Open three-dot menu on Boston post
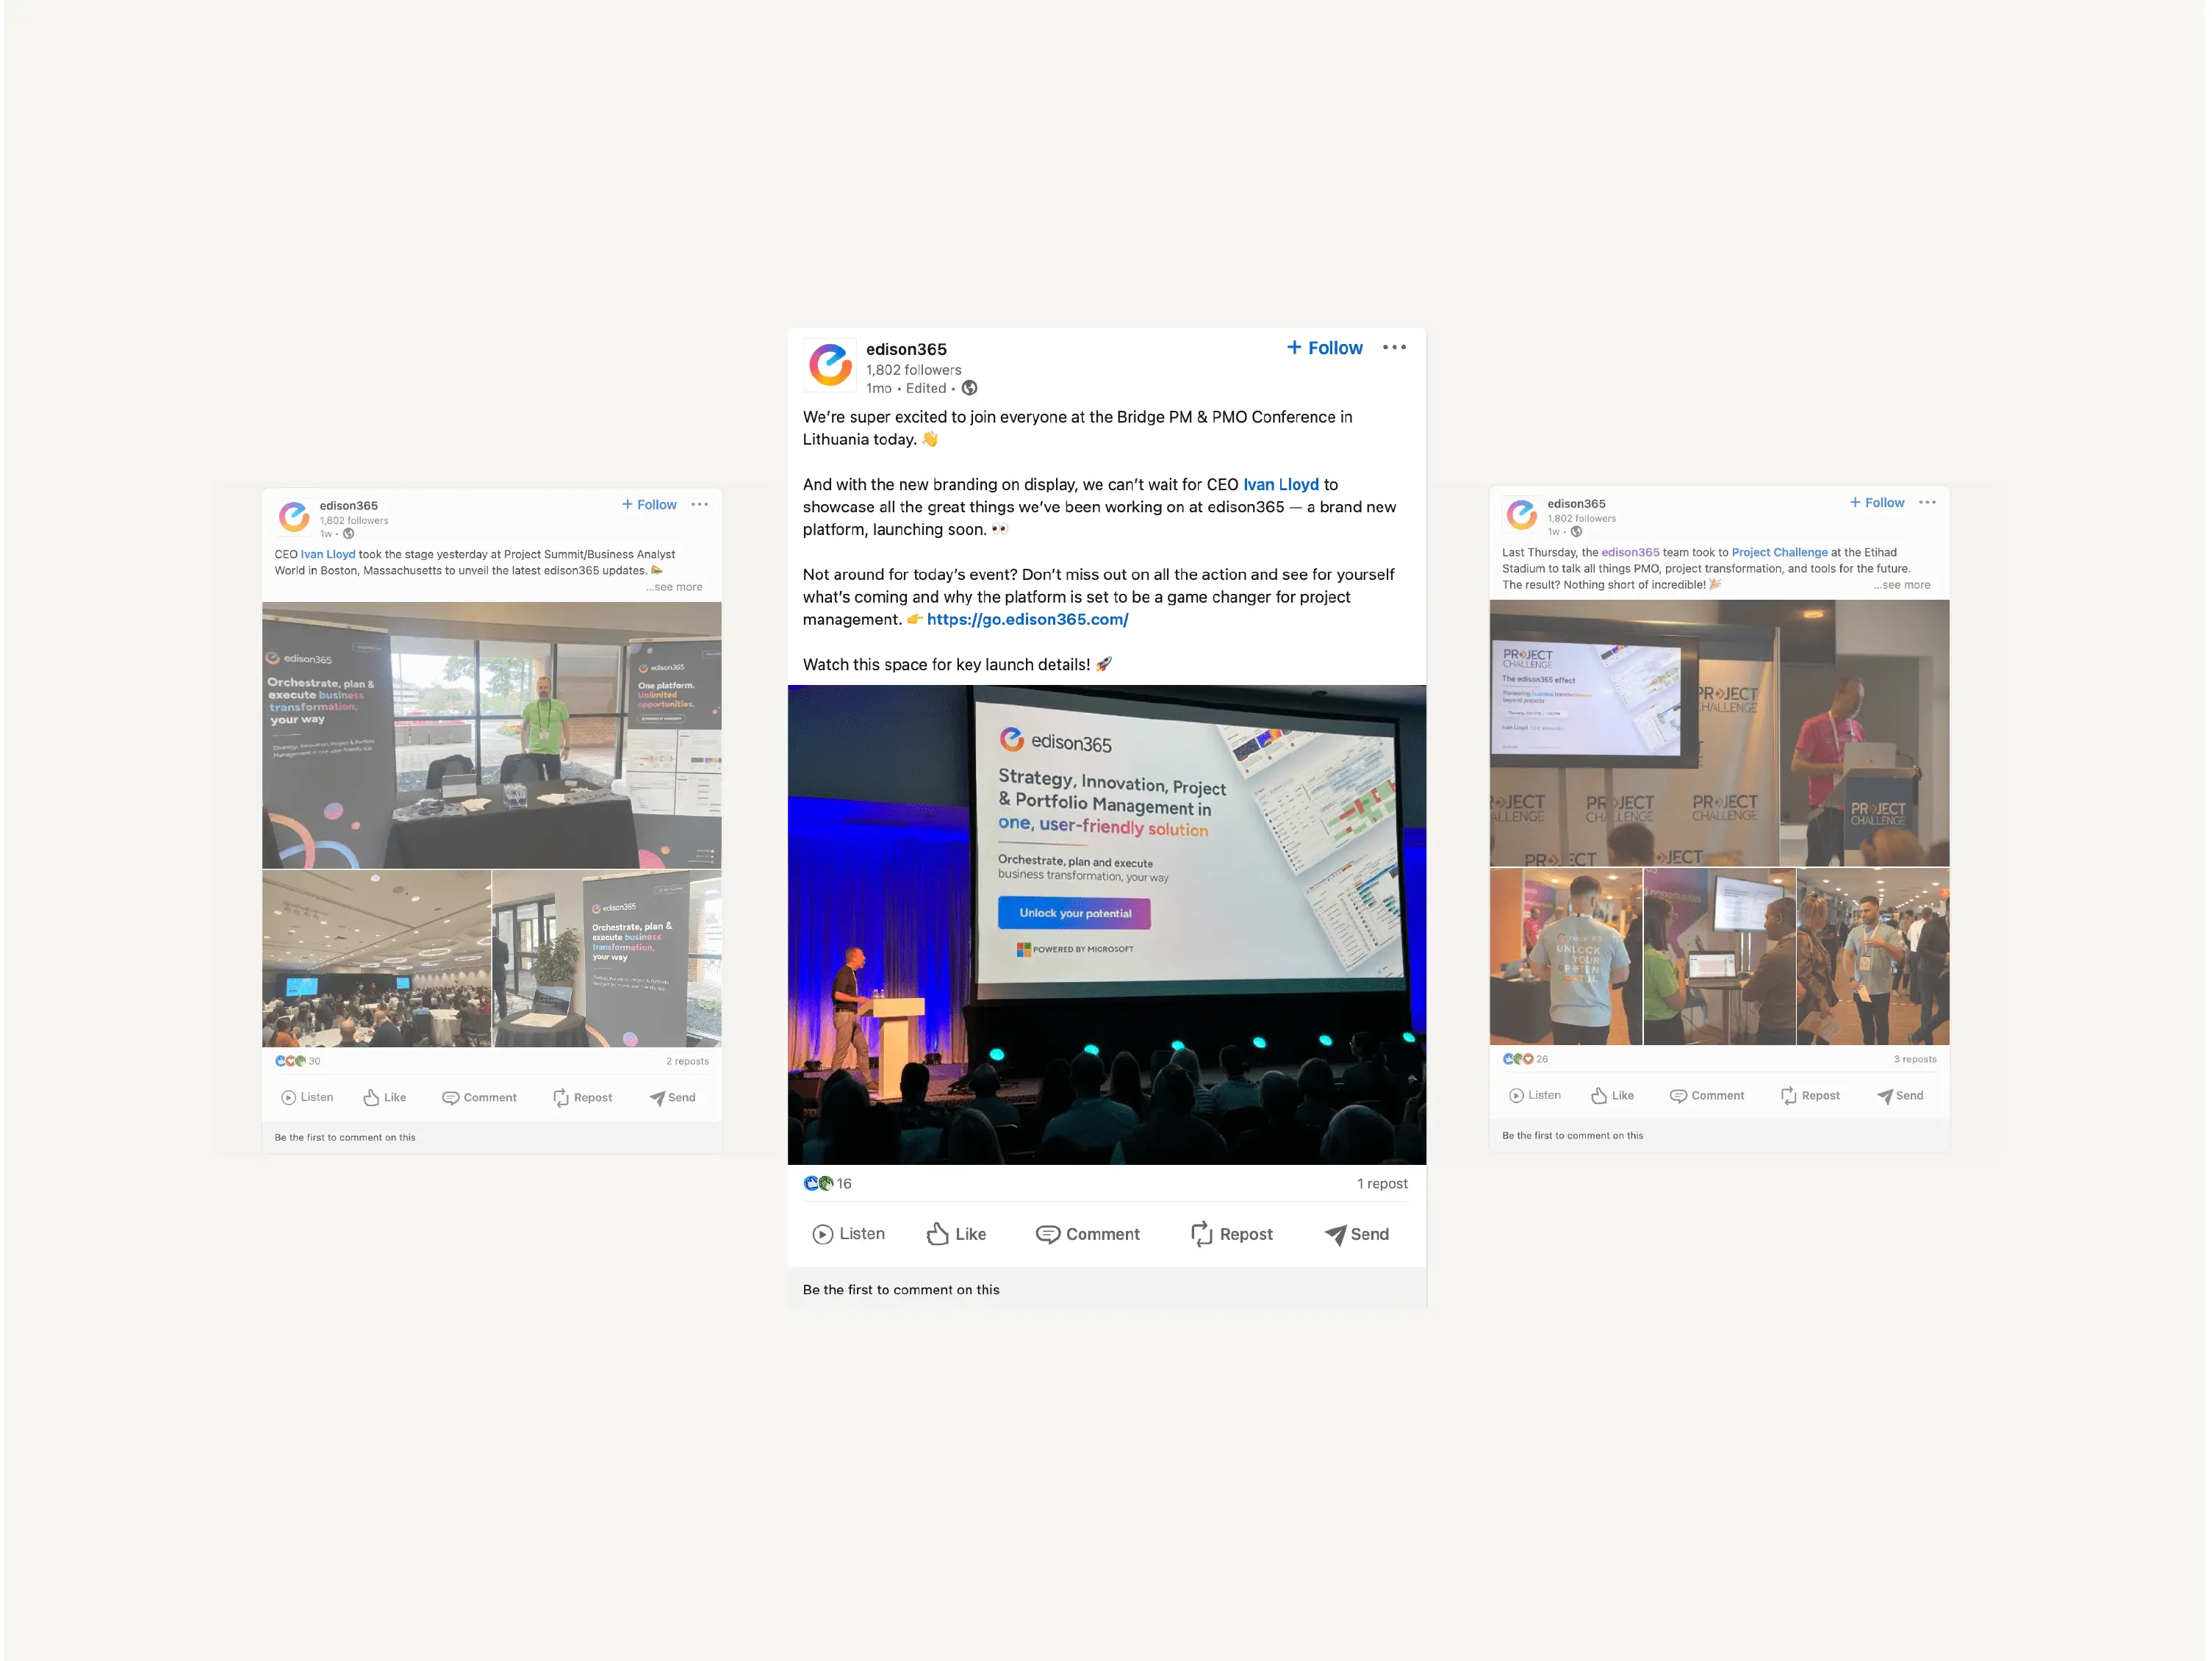 click(x=699, y=505)
